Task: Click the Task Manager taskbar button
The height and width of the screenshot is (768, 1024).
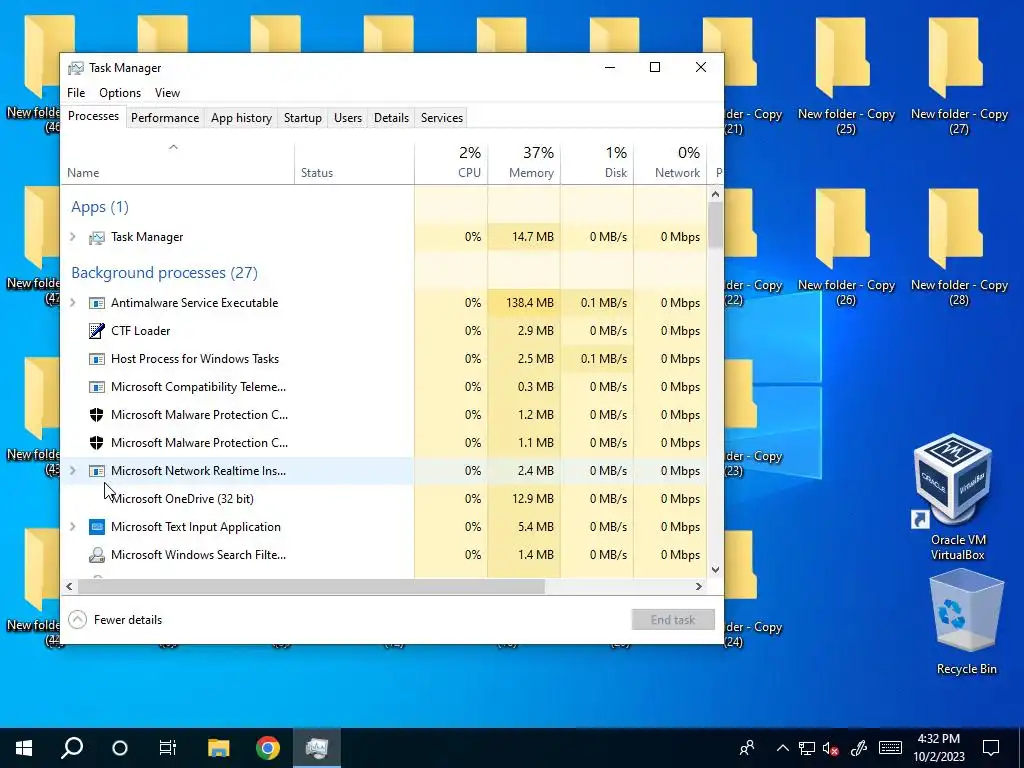Action: tap(317, 748)
